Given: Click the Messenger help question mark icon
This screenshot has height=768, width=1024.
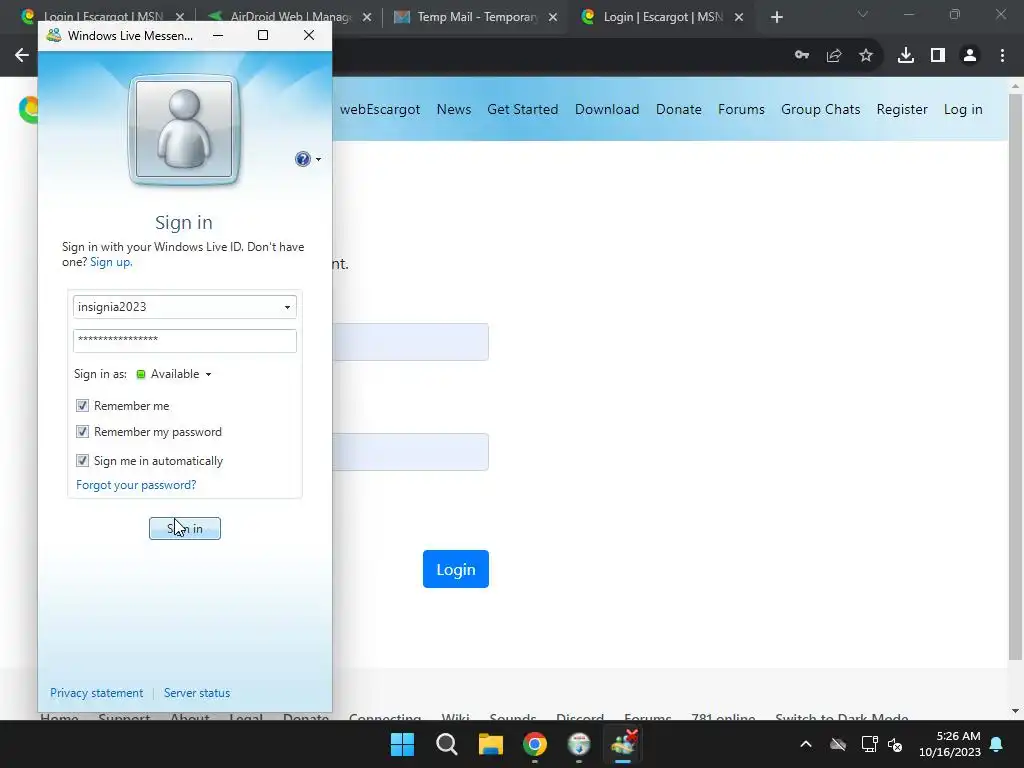Looking at the screenshot, I should pos(302,159).
